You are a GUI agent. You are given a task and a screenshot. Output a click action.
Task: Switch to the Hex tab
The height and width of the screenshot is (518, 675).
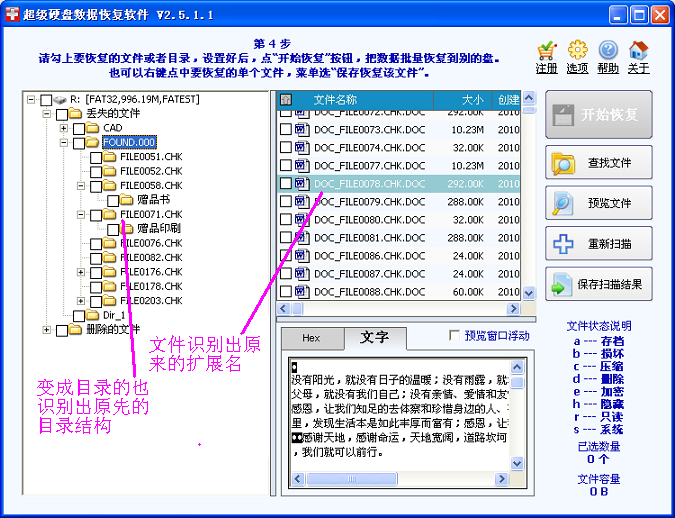[x=311, y=339]
